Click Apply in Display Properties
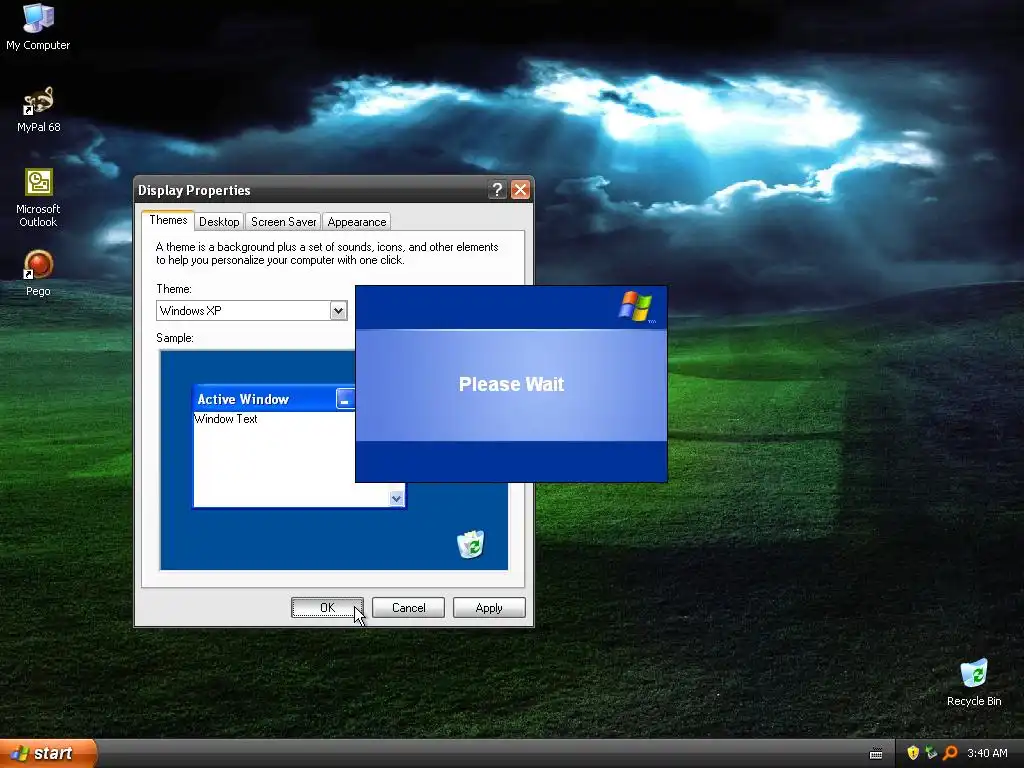This screenshot has width=1024, height=768. tap(489, 608)
